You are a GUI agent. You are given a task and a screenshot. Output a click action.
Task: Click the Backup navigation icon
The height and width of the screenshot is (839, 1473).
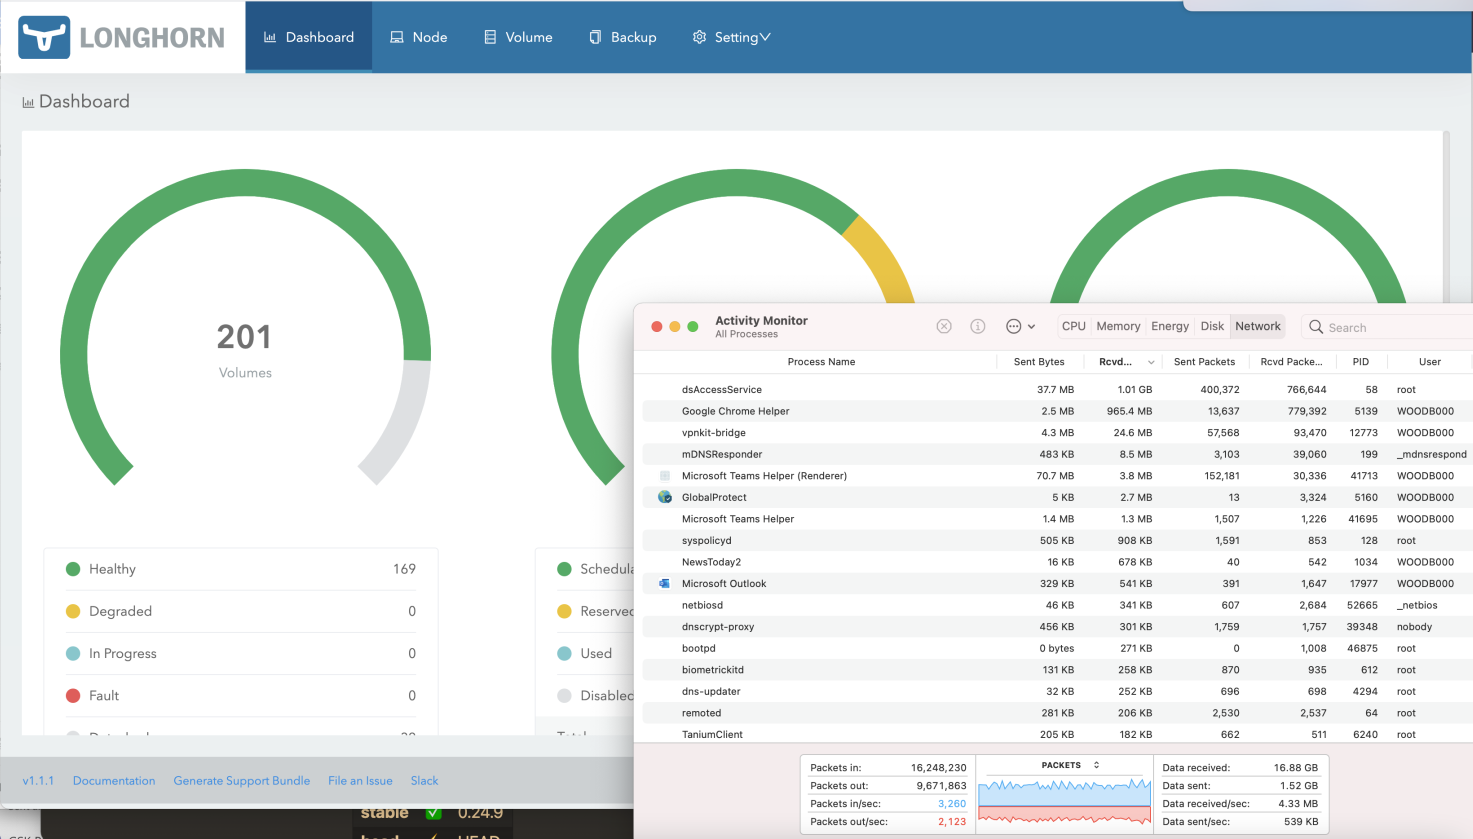click(x=595, y=37)
